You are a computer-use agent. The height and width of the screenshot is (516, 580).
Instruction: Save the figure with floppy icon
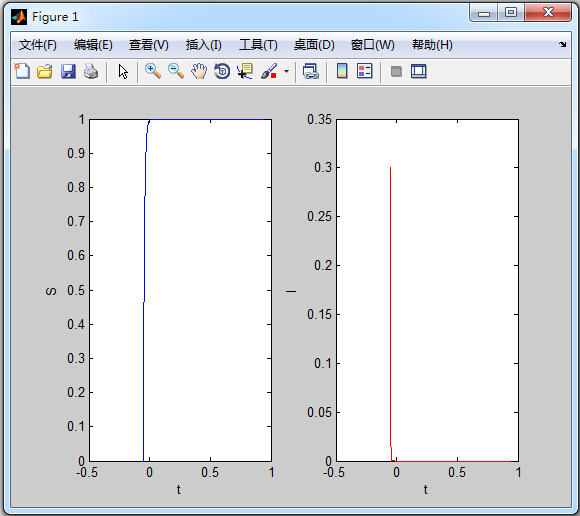(x=68, y=71)
